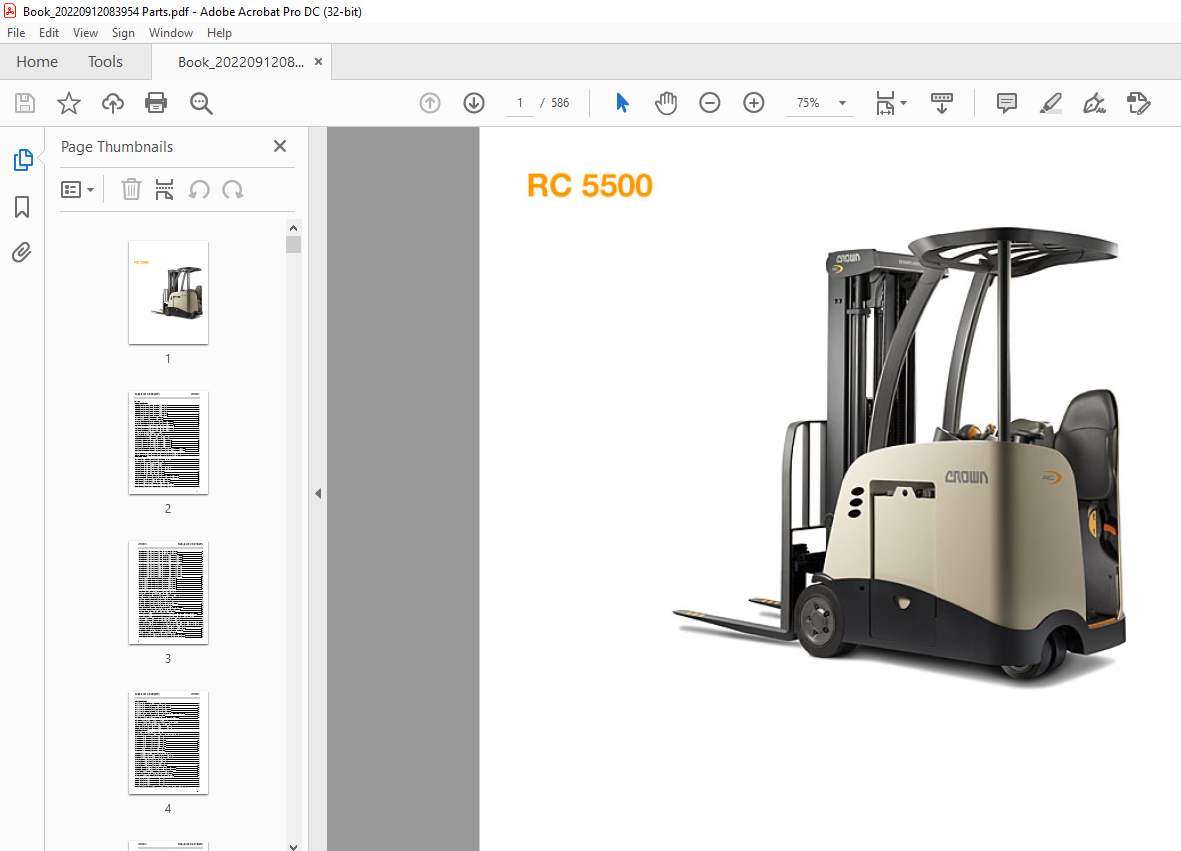Open thumbnail panel options dropdown
Screen dimensions: 1181x851
pos(78,190)
